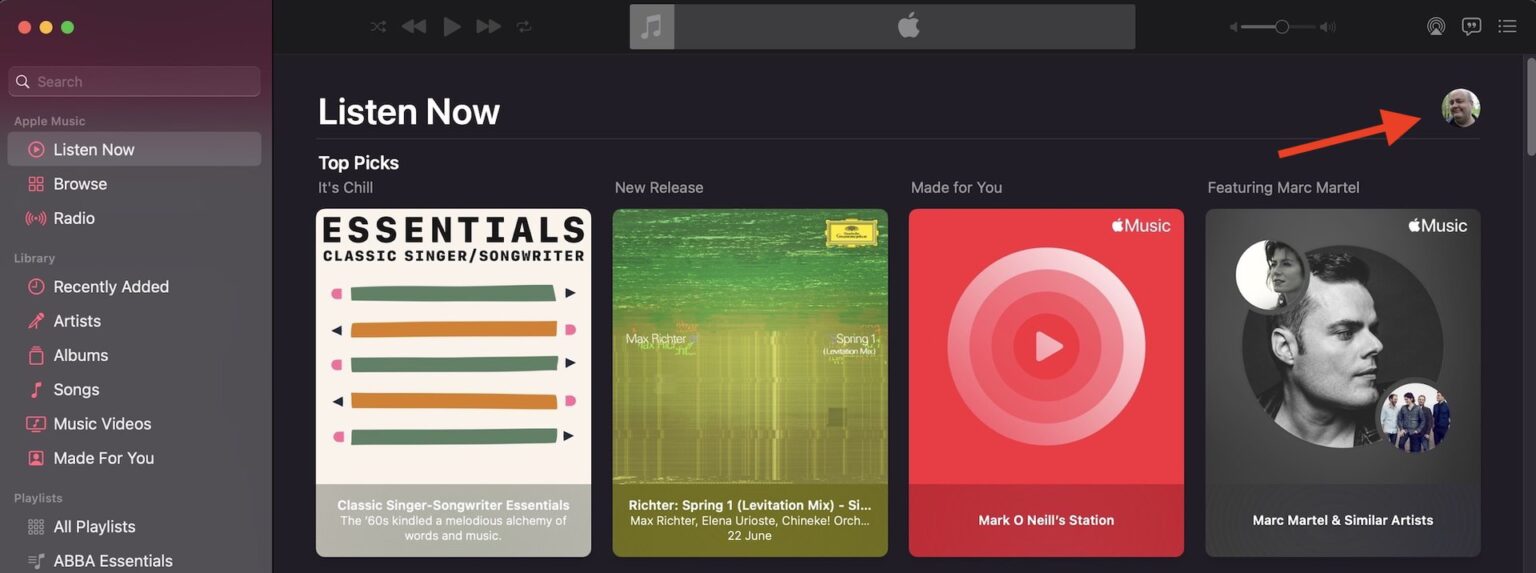This screenshot has height=573, width=1536.
Task: Click the magnifying glass search icon
Action: (x=23, y=82)
